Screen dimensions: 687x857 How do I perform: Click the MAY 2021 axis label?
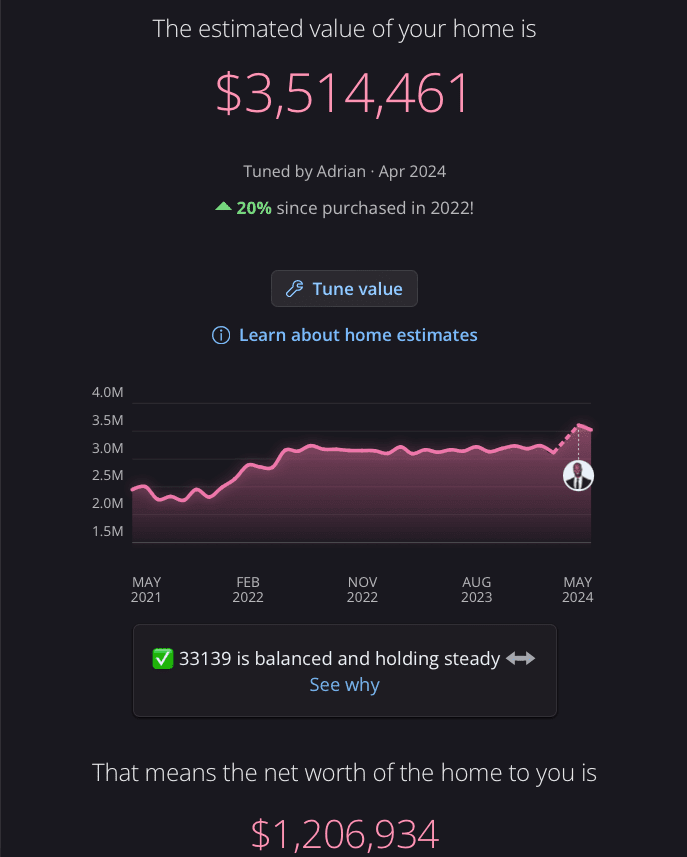coord(146,590)
